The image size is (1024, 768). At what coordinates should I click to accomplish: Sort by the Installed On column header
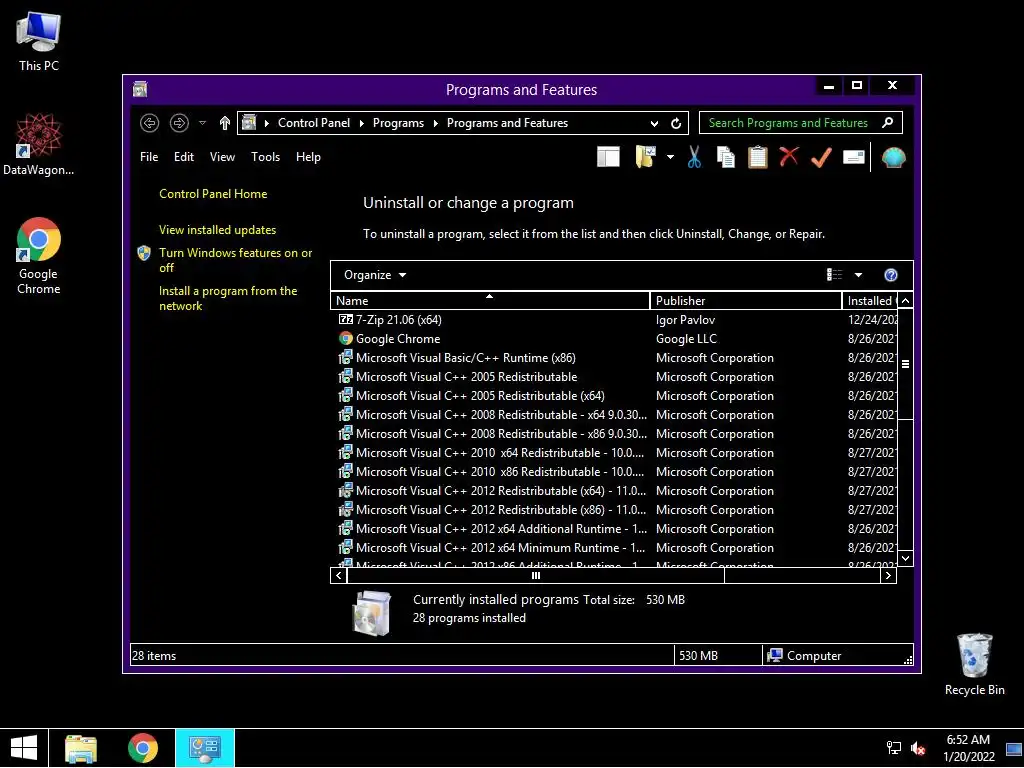[870, 300]
